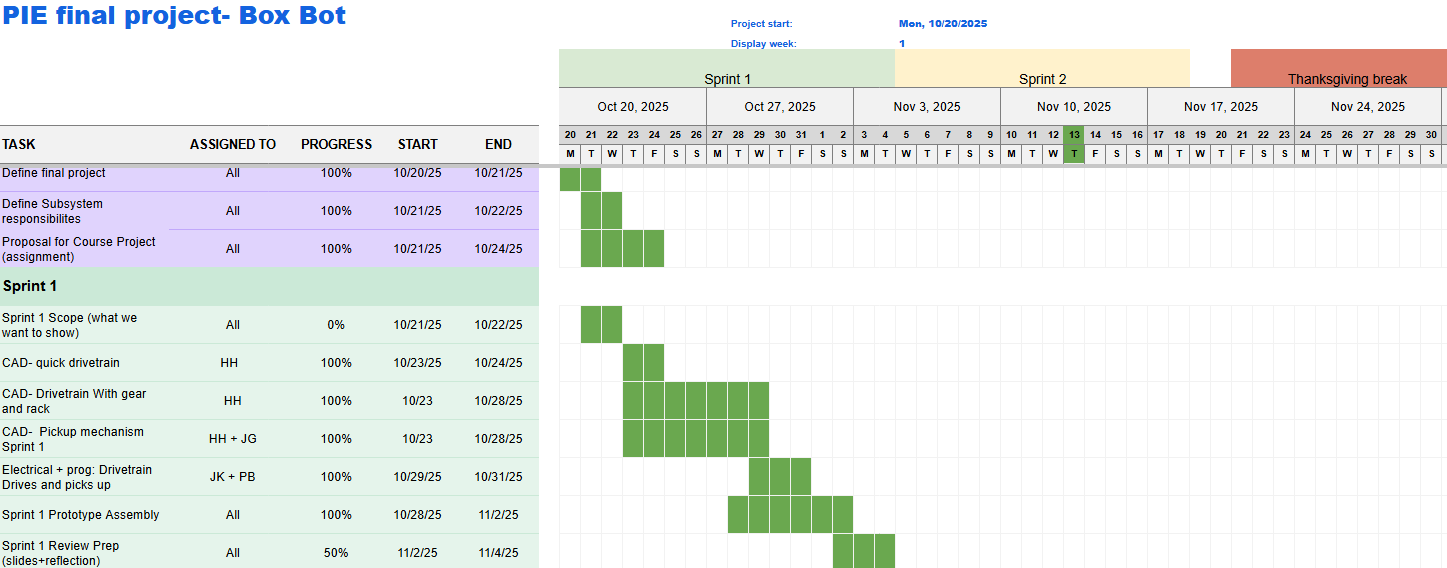This screenshot has width=1447, height=568.
Task: Click end date 10/24/25 of Proposal for Course Project
Action: coord(498,249)
